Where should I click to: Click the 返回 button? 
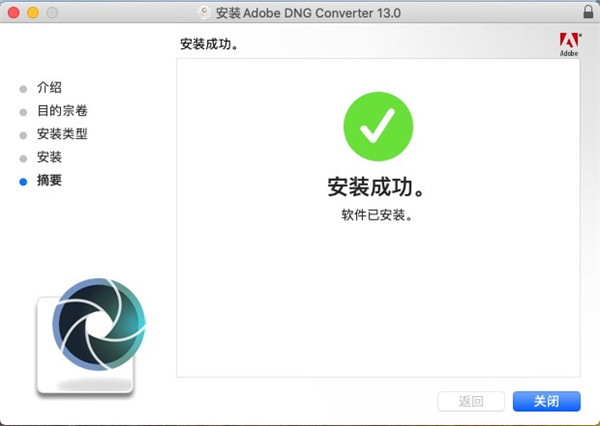click(x=471, y=401)
